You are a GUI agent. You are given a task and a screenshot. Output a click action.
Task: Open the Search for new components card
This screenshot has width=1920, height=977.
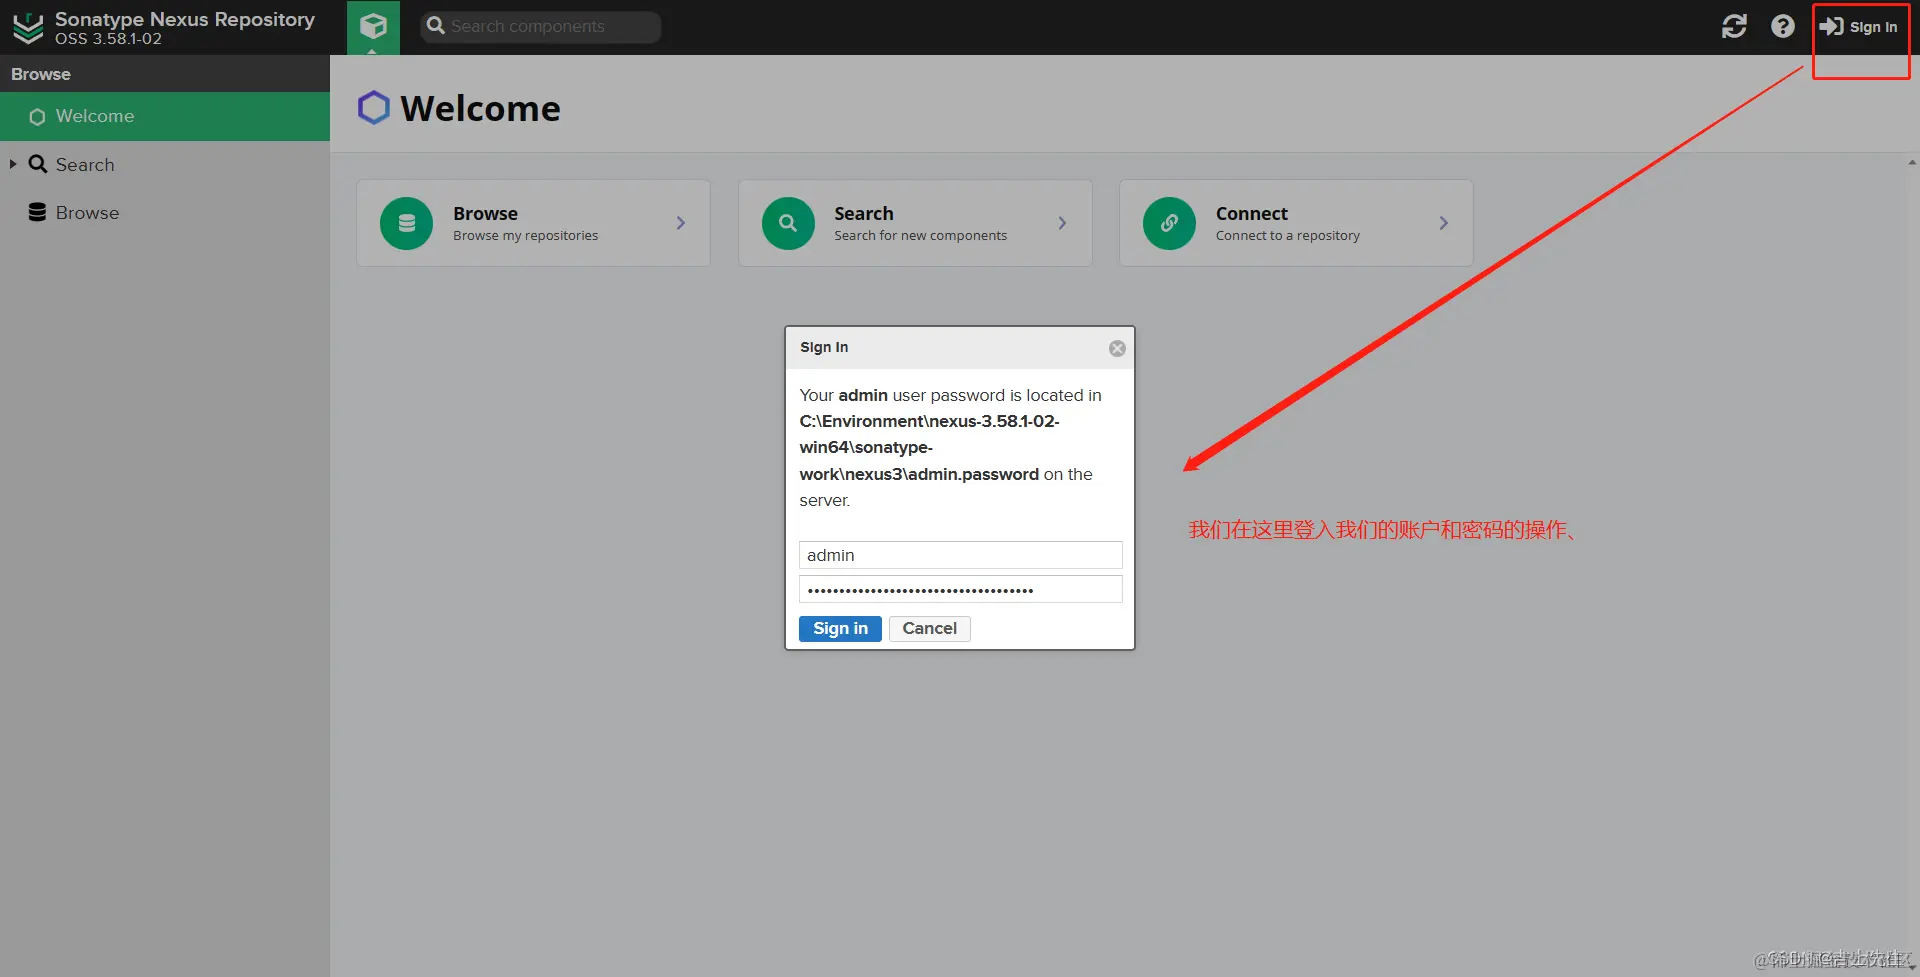coord(915,223)
